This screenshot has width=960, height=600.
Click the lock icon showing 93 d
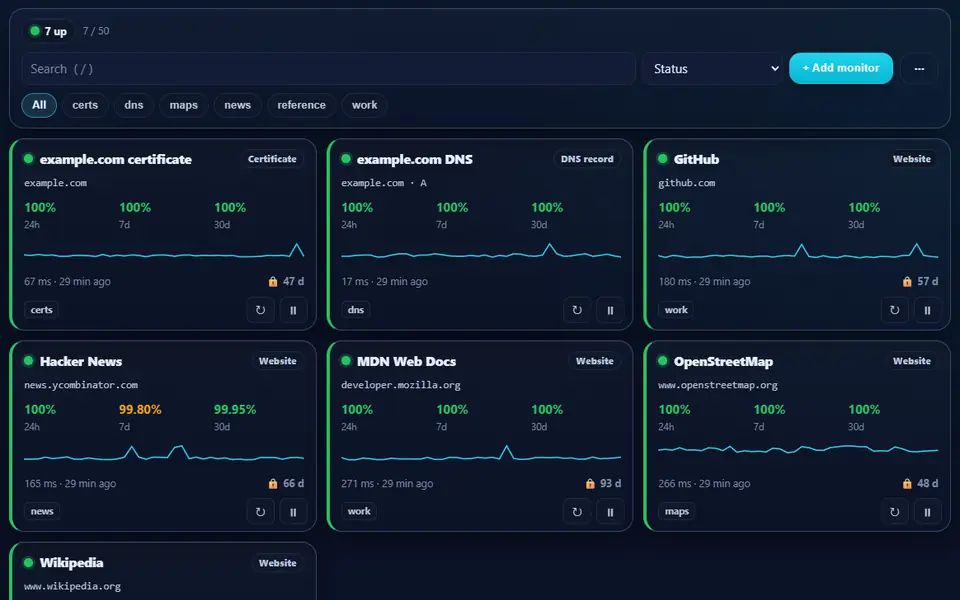[590, 484]
